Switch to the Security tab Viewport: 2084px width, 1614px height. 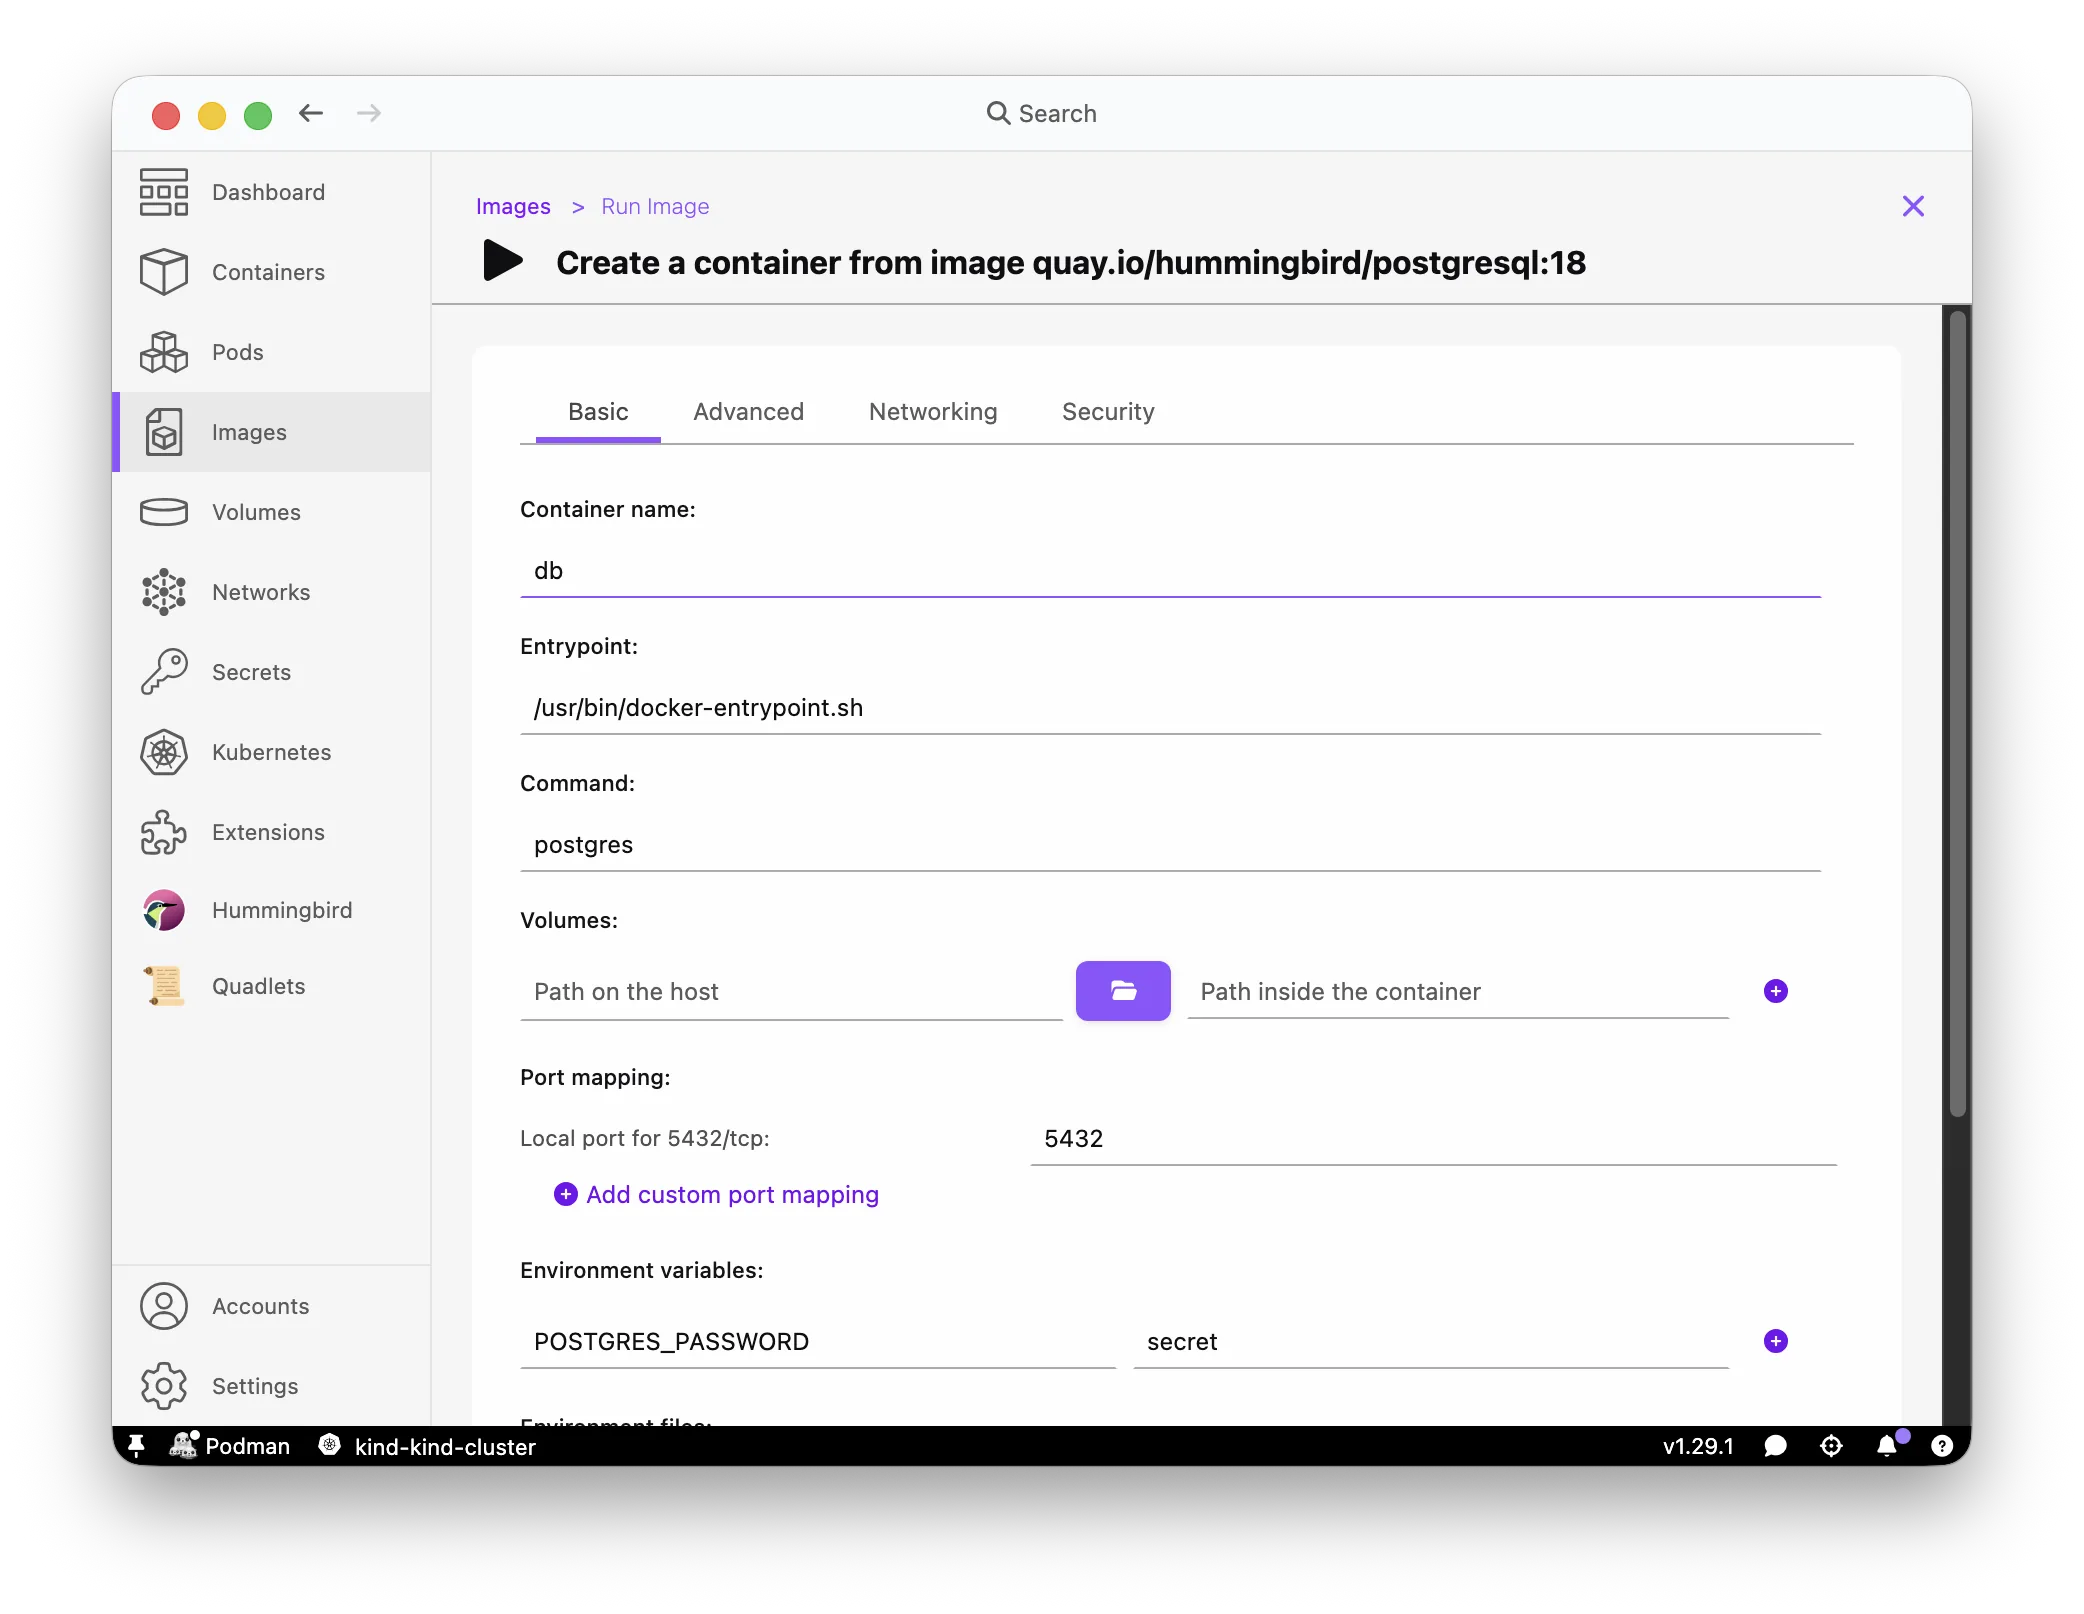1108,412
